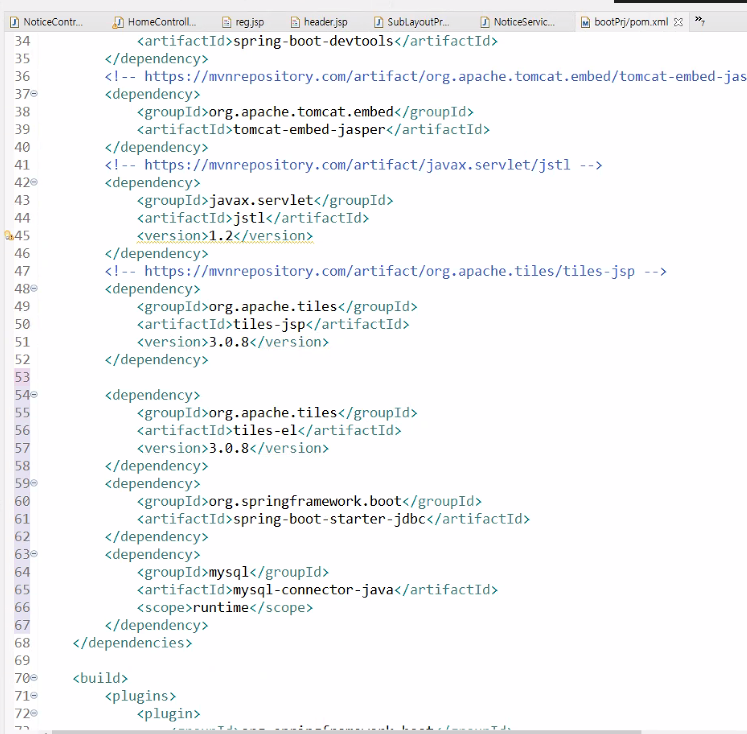Click the spring-boot-starter-jdbc artifactId
Image resolution: width=747 pixels, height=734 pixels.
pos(329,519)
